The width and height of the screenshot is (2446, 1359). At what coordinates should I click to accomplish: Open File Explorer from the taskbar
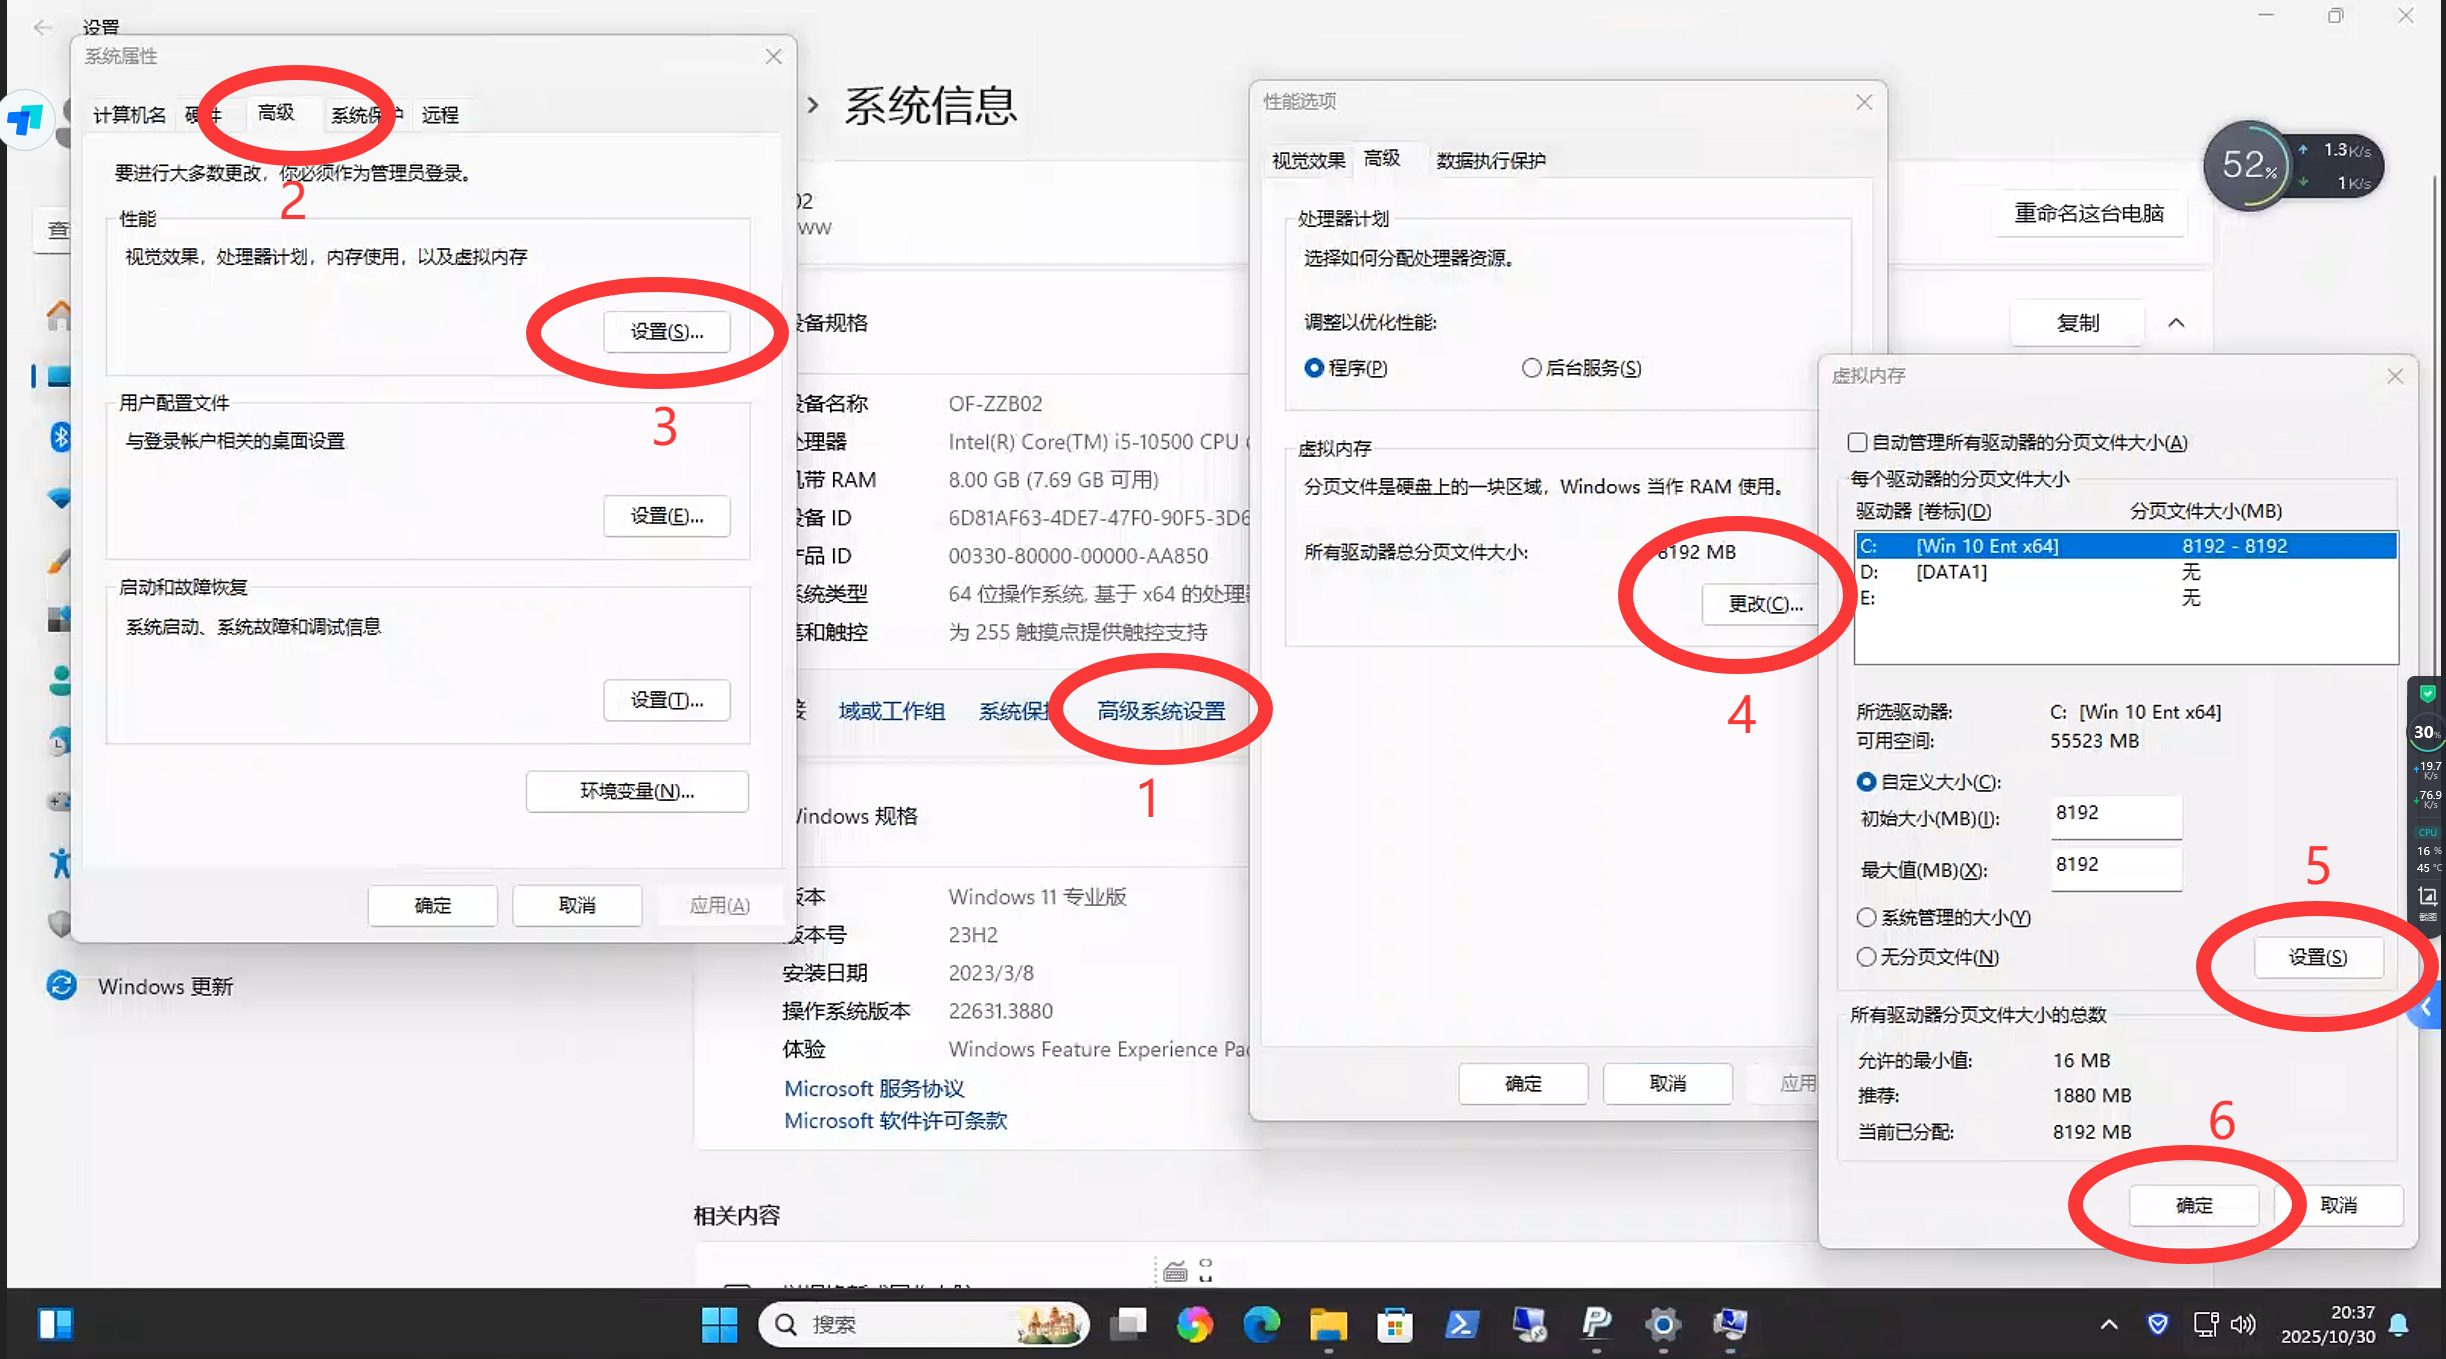tap(1328, 1324)
